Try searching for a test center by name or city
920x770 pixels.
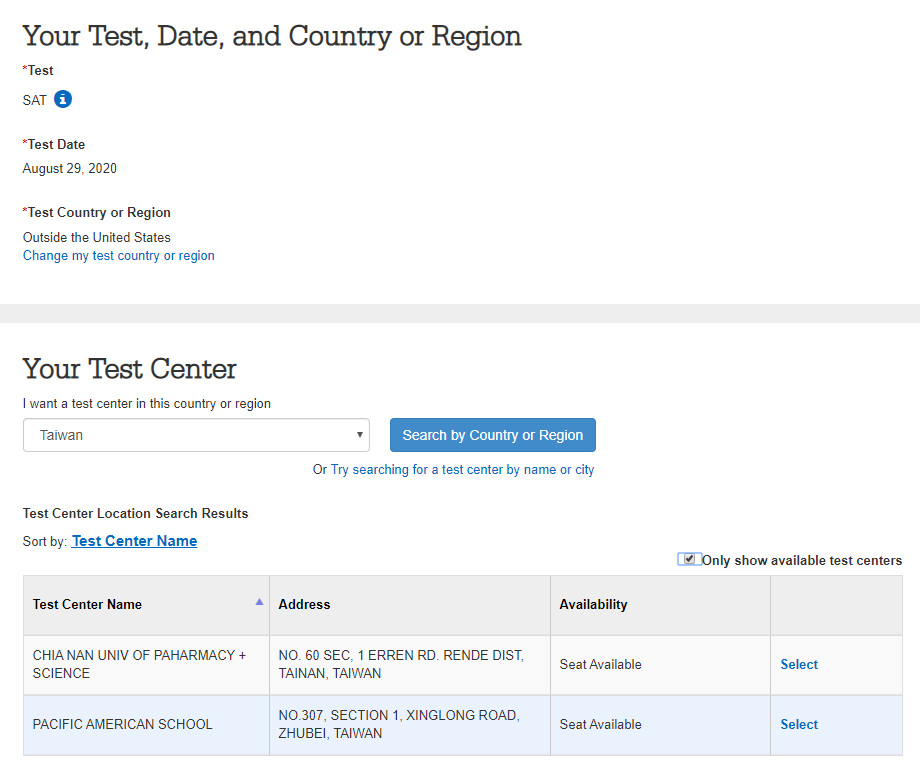(462, 470)
